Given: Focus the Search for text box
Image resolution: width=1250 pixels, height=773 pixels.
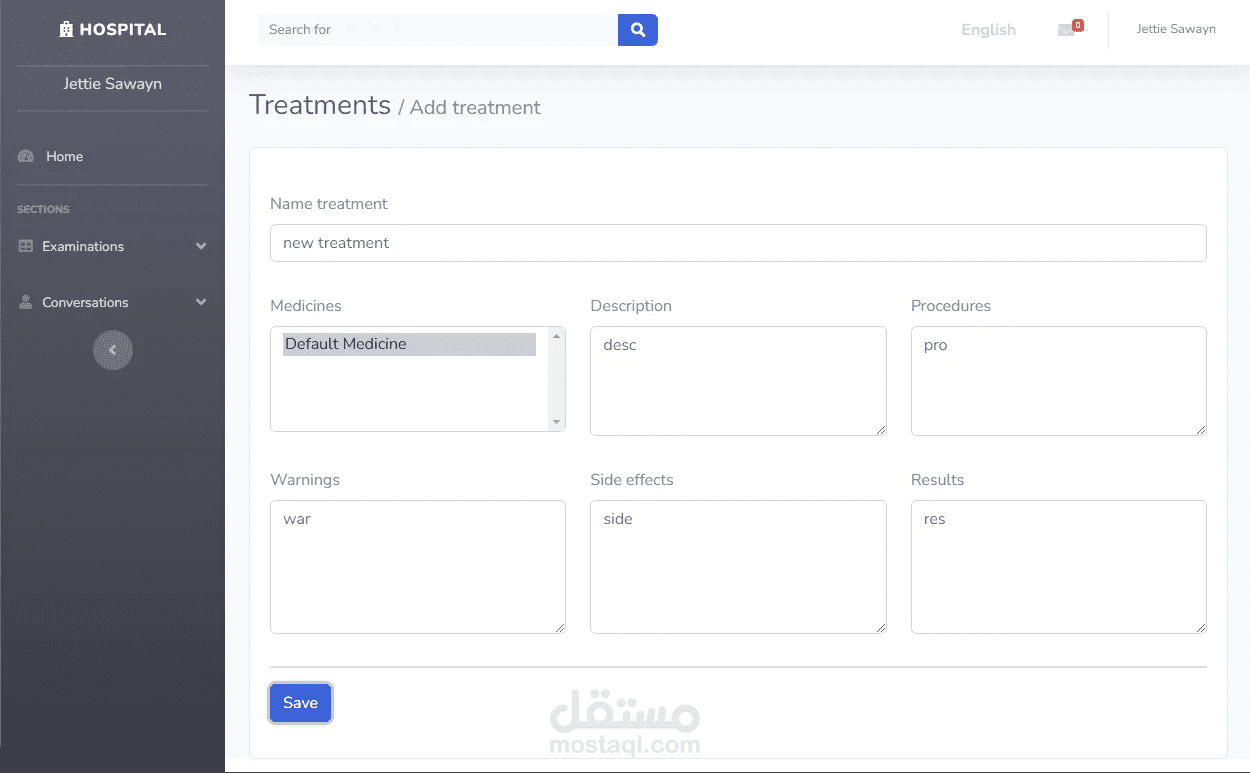Looking at the screenshot, I should pos(438,30).
